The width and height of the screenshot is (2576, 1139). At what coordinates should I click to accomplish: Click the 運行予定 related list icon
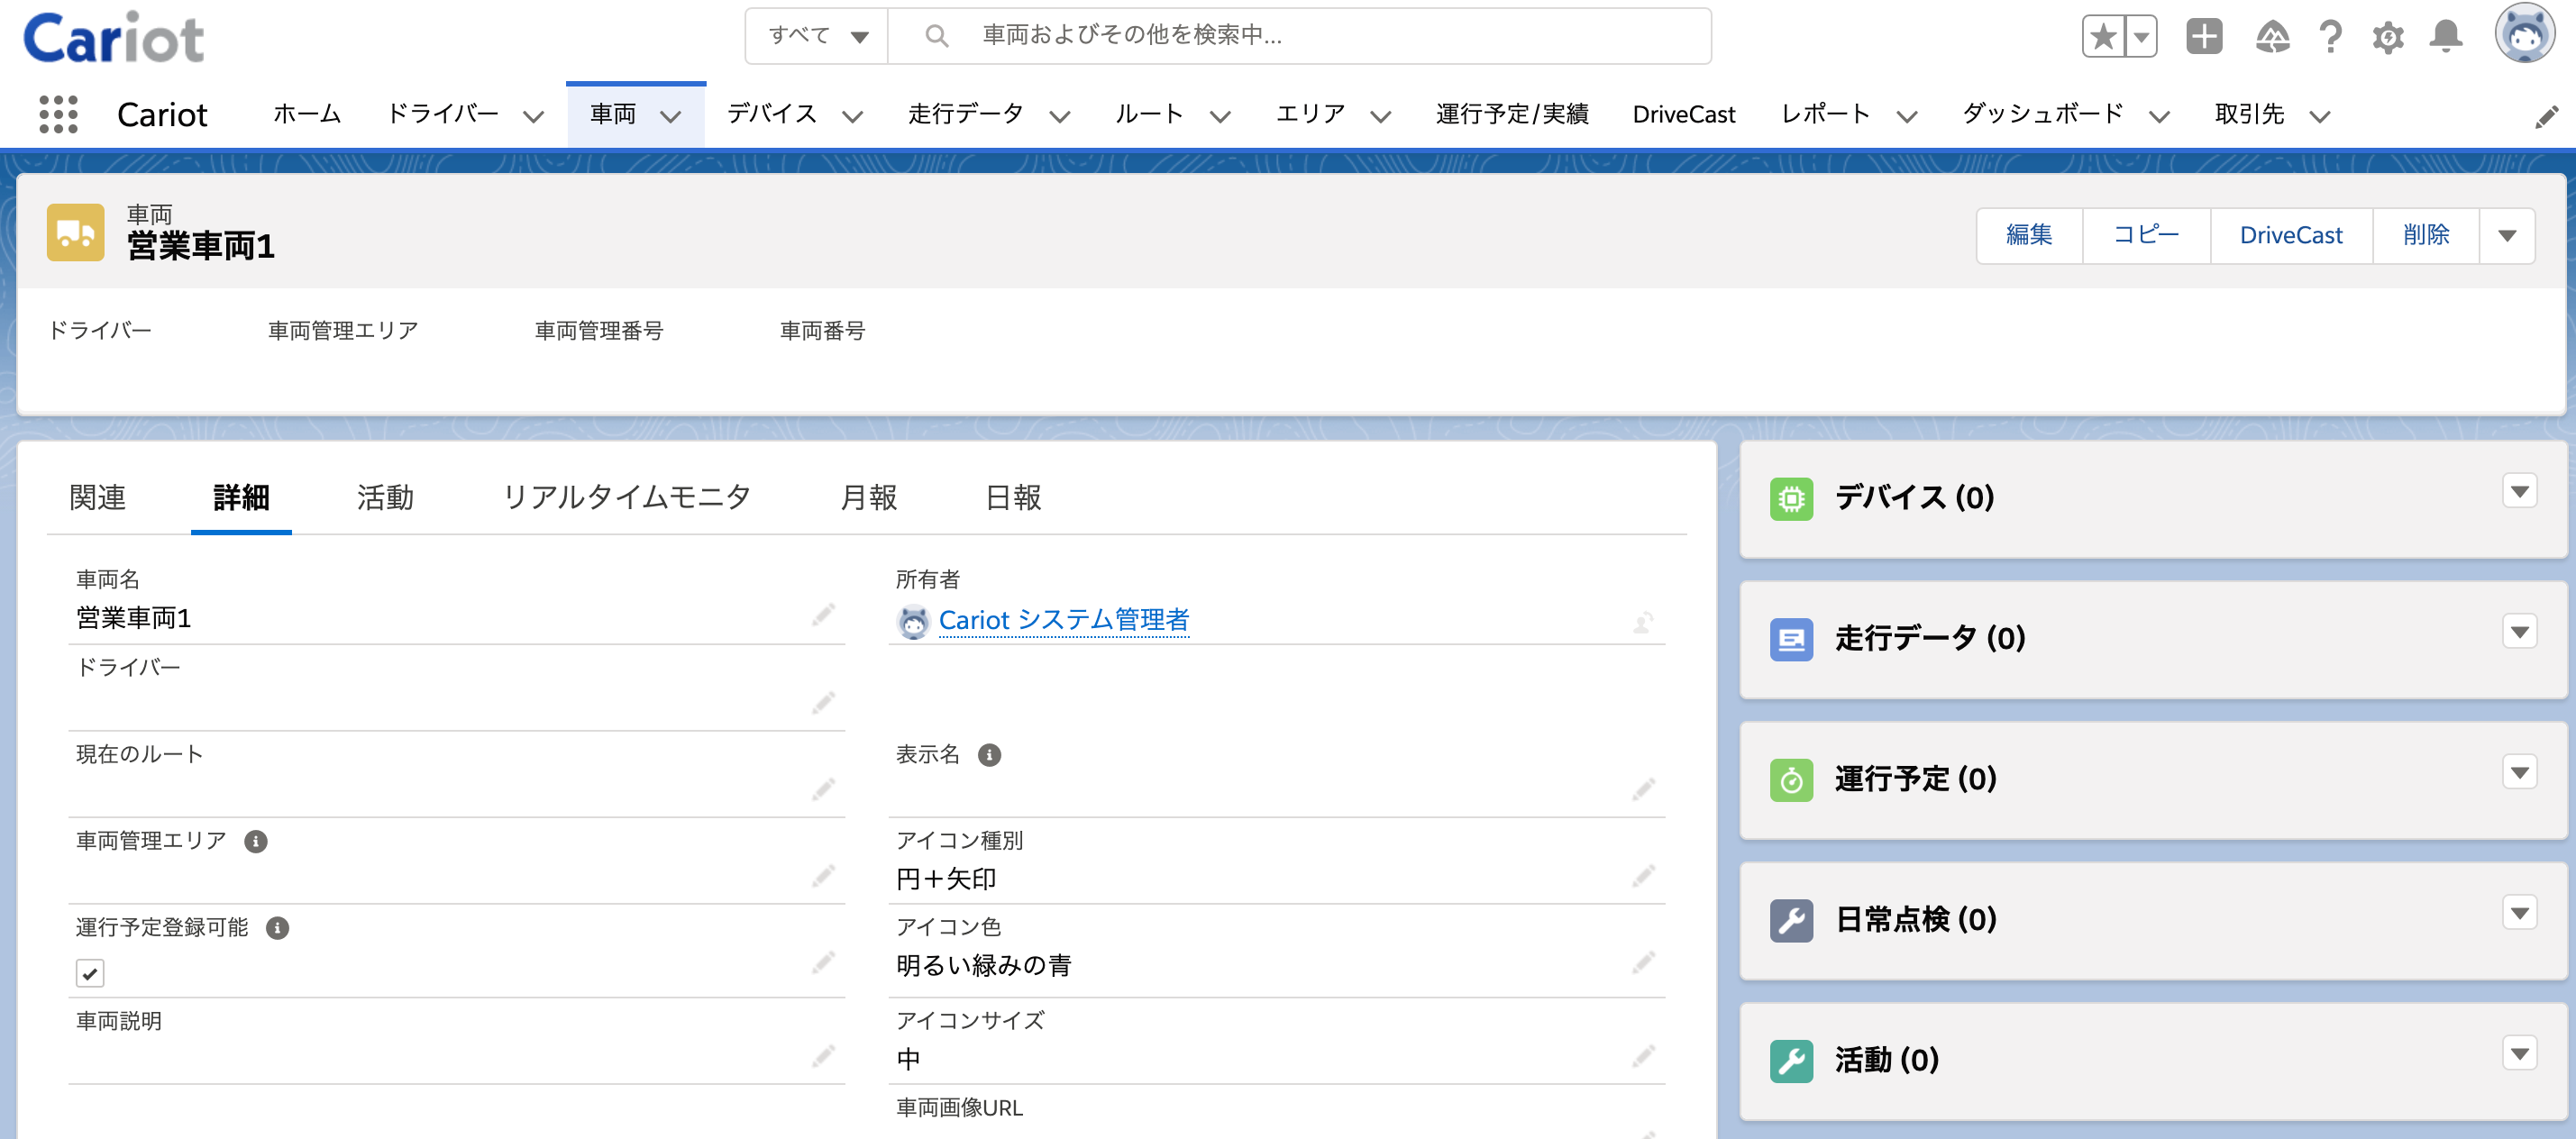coord(1791,780)
